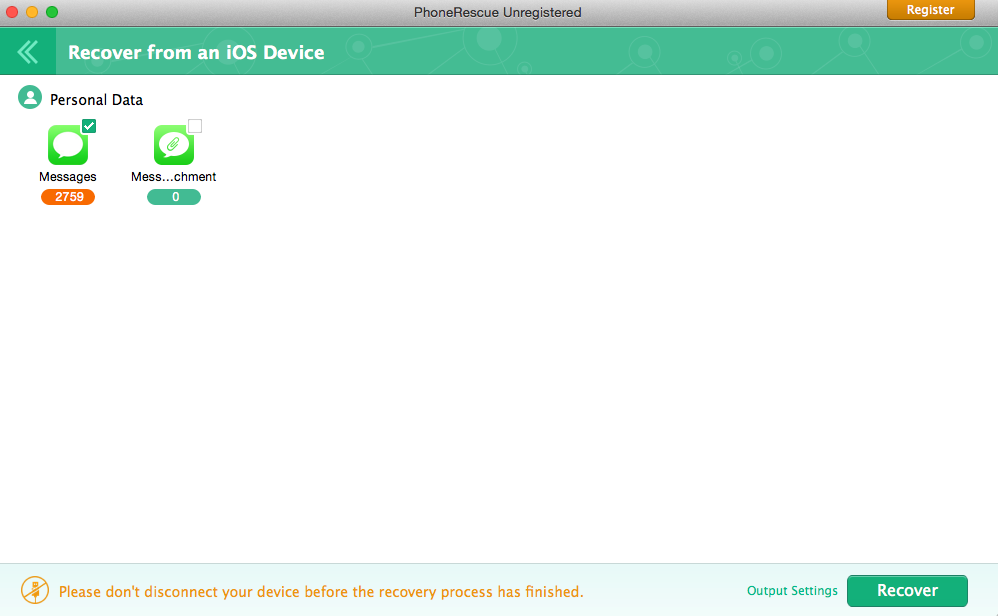This screenshot has width=998, height=616.
Task: Maximize the window with green button
Action: pos(52,12)
